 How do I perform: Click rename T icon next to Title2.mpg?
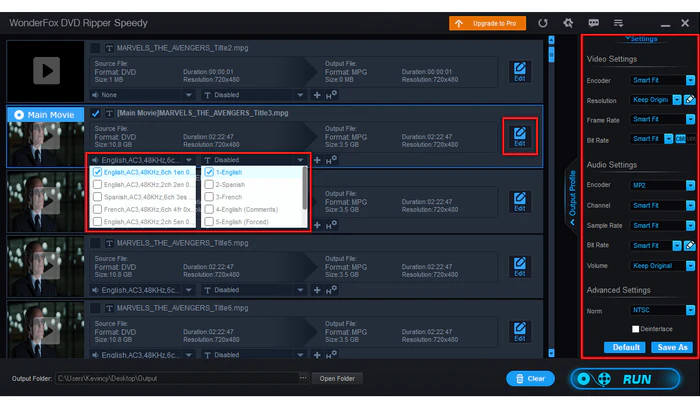109,48
